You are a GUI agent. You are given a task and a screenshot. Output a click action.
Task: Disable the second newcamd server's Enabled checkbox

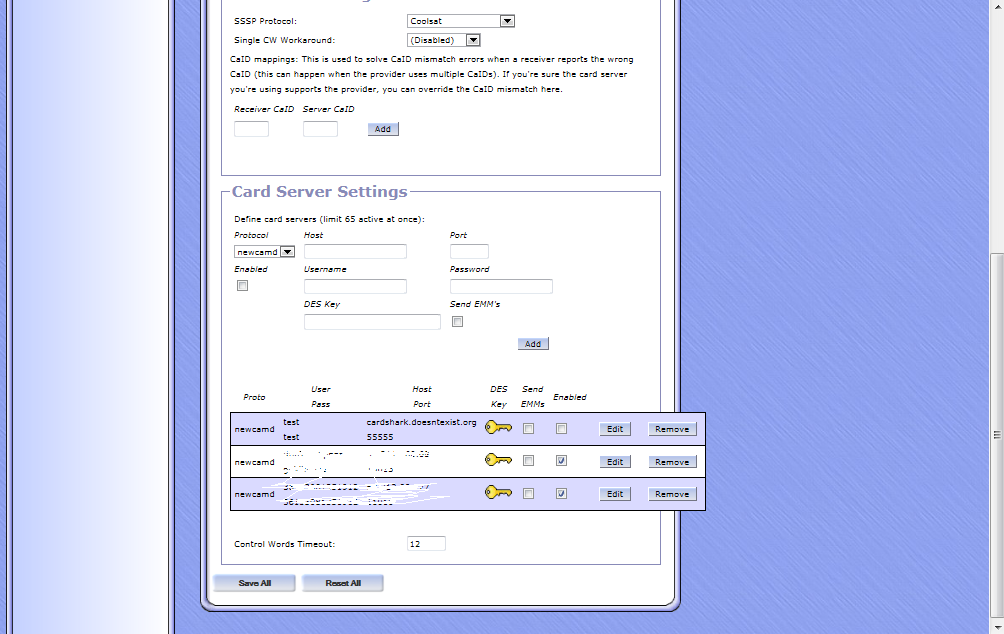click(x=561, y=461)
